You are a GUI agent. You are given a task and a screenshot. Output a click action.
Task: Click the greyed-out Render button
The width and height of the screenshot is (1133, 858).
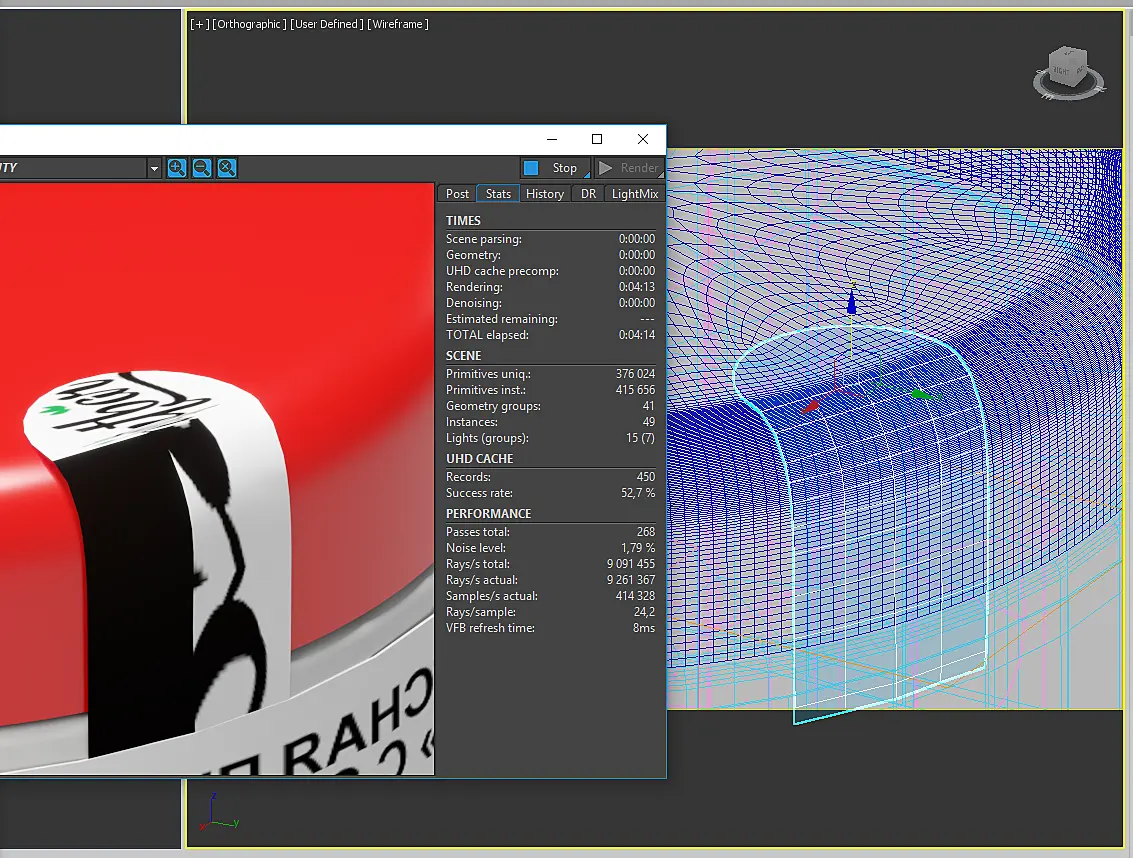coord(629,168)
